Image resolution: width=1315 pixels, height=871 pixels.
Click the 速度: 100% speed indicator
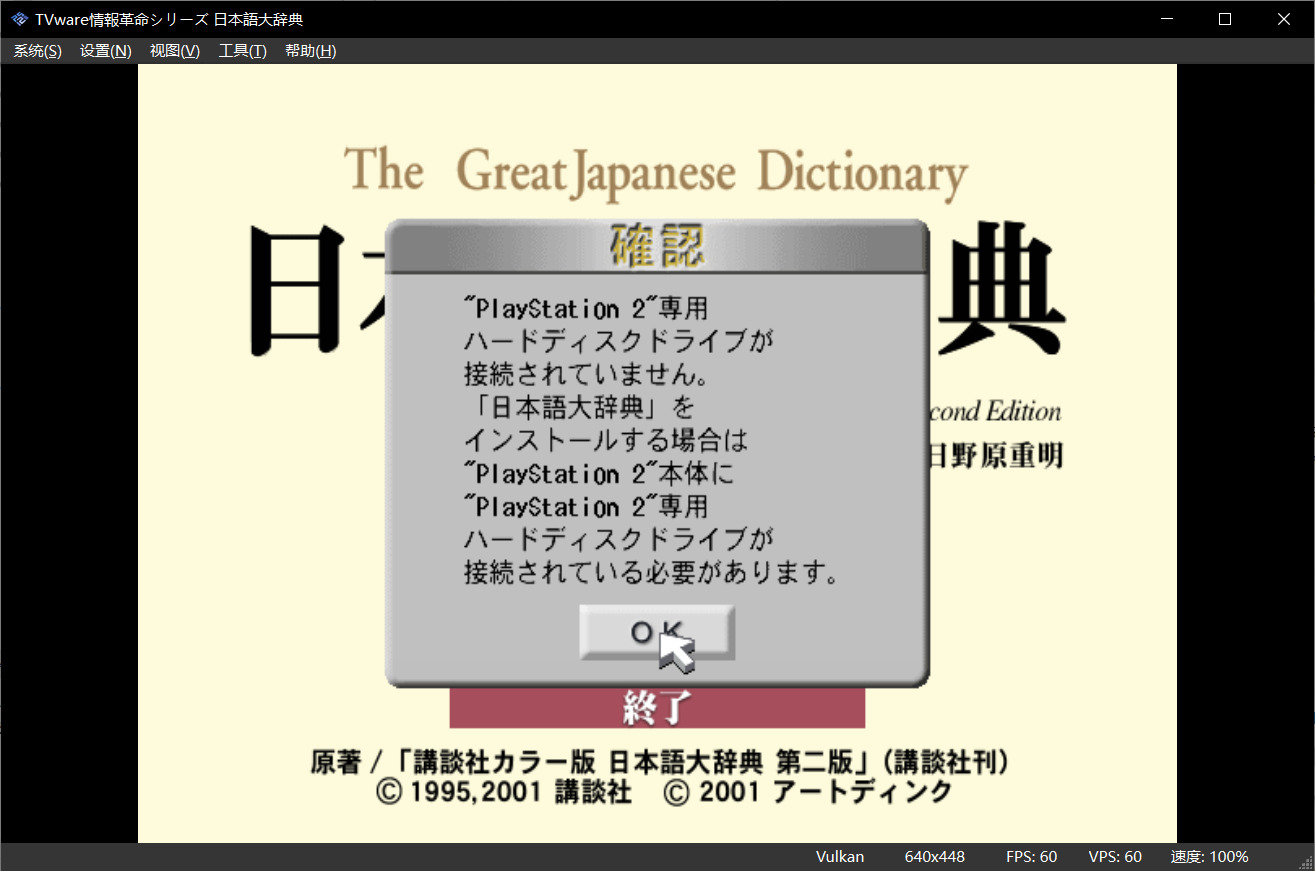point(1209,857)
